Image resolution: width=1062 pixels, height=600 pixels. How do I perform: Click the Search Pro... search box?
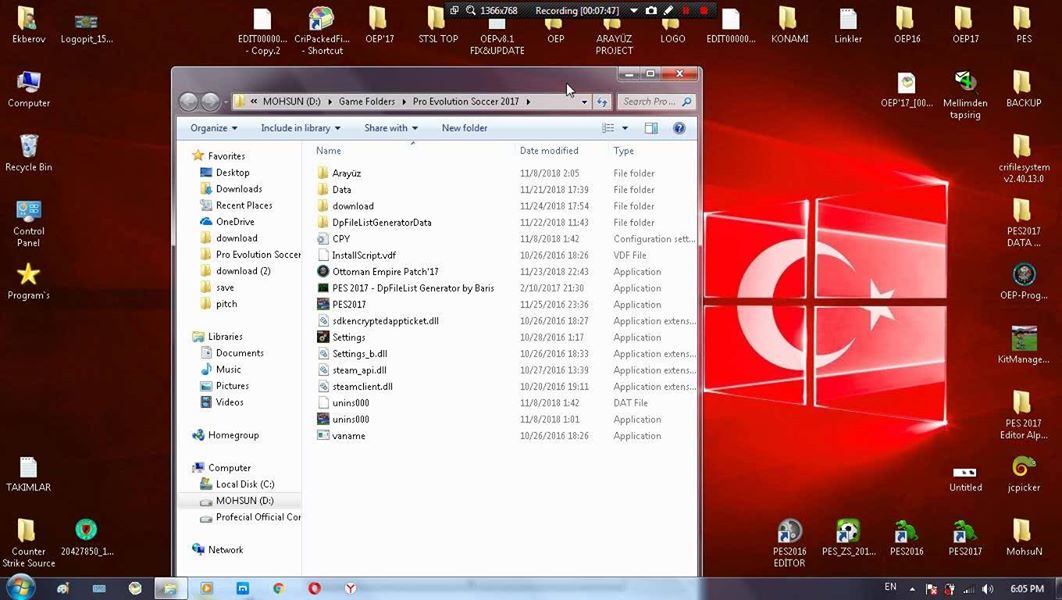pos(655,102)
